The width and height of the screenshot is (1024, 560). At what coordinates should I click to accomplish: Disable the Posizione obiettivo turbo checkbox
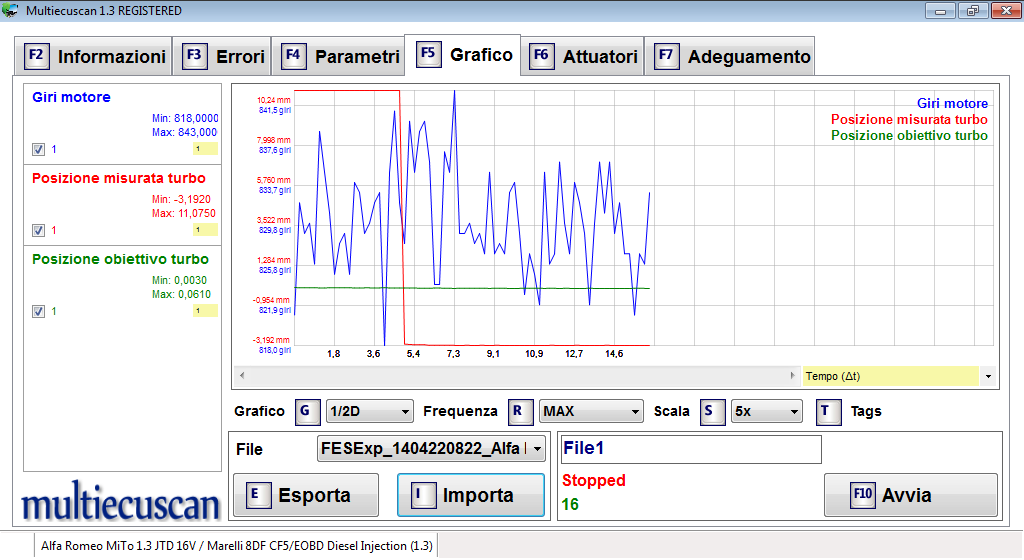[x=38, y=311]
